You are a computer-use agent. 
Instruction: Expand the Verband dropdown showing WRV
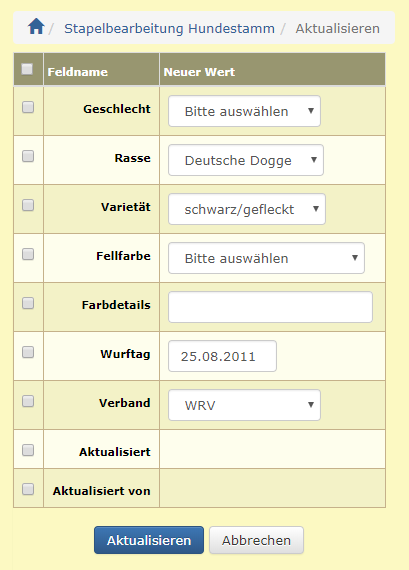(x=244, y=405)
